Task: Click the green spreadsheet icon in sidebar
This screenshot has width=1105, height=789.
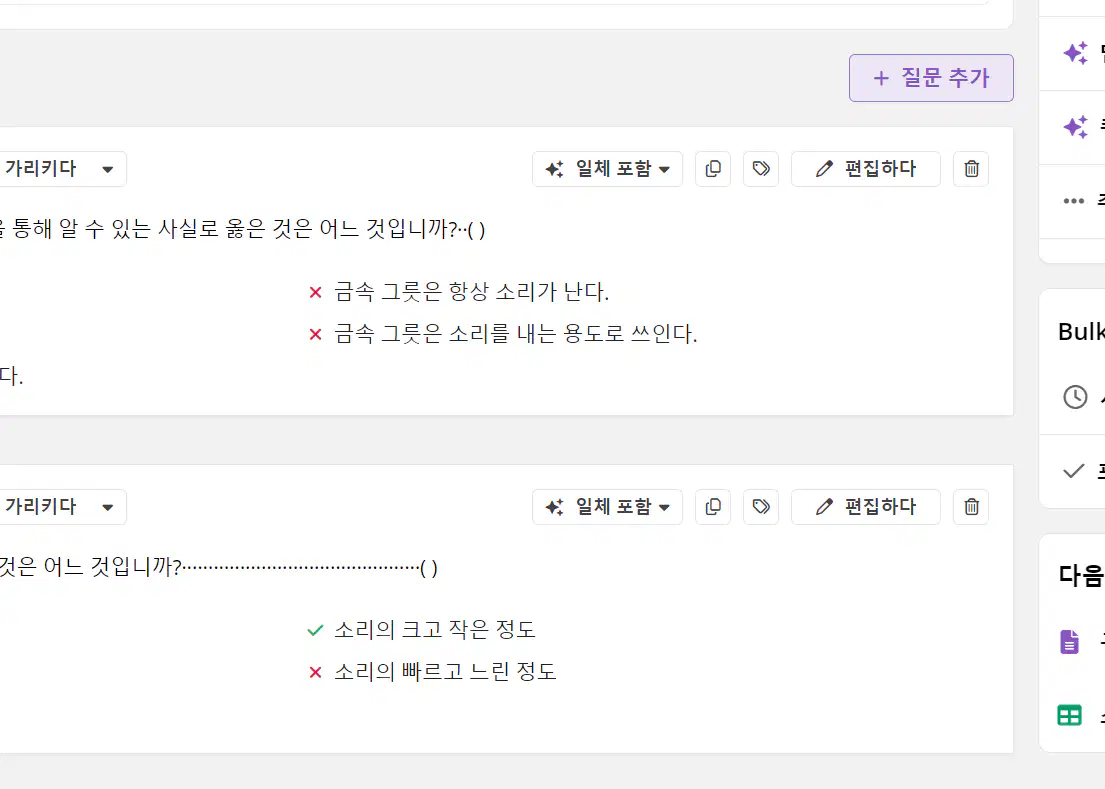Action: click(1069, 715)
